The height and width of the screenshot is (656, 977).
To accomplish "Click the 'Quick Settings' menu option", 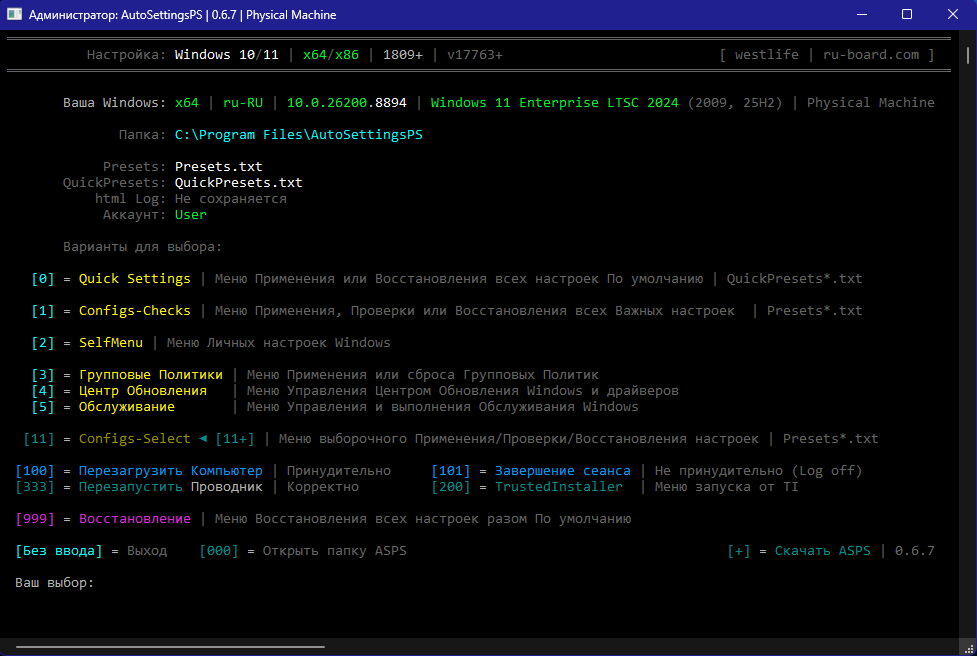I will tap(135, 278).
